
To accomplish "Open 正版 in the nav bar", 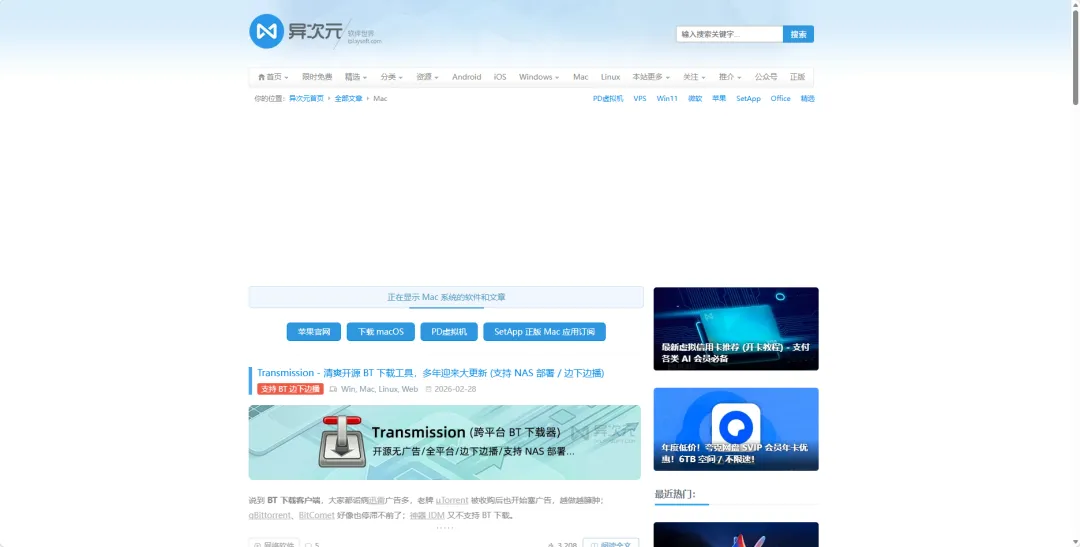I will 798,77.
